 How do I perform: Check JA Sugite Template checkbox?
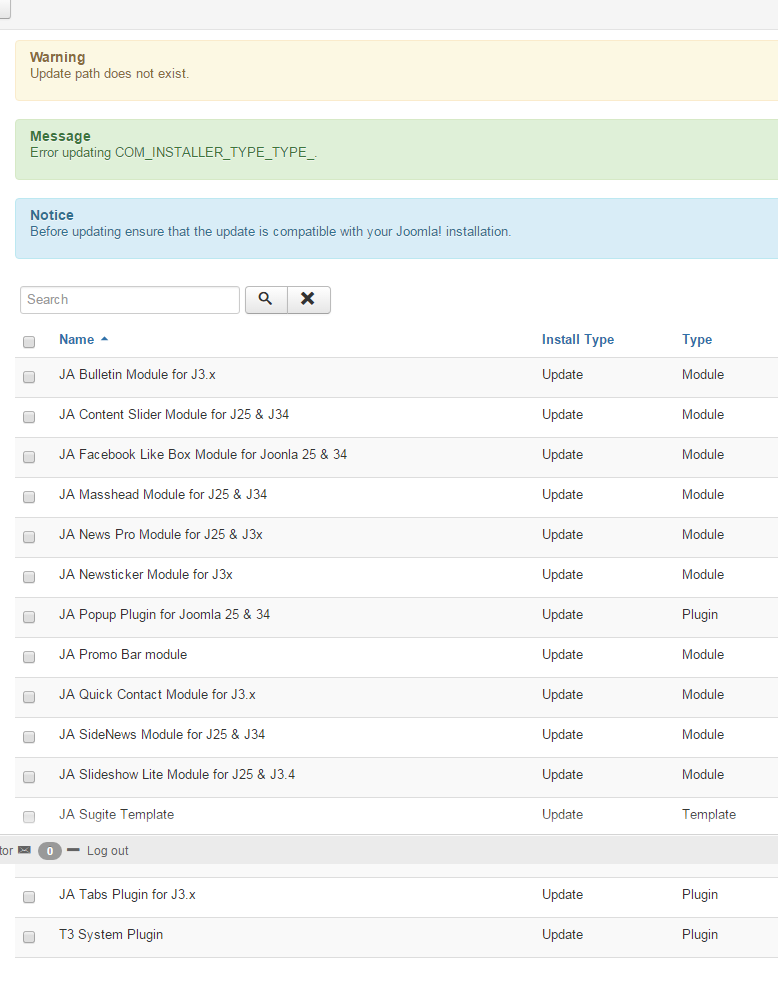pos(29,817)
